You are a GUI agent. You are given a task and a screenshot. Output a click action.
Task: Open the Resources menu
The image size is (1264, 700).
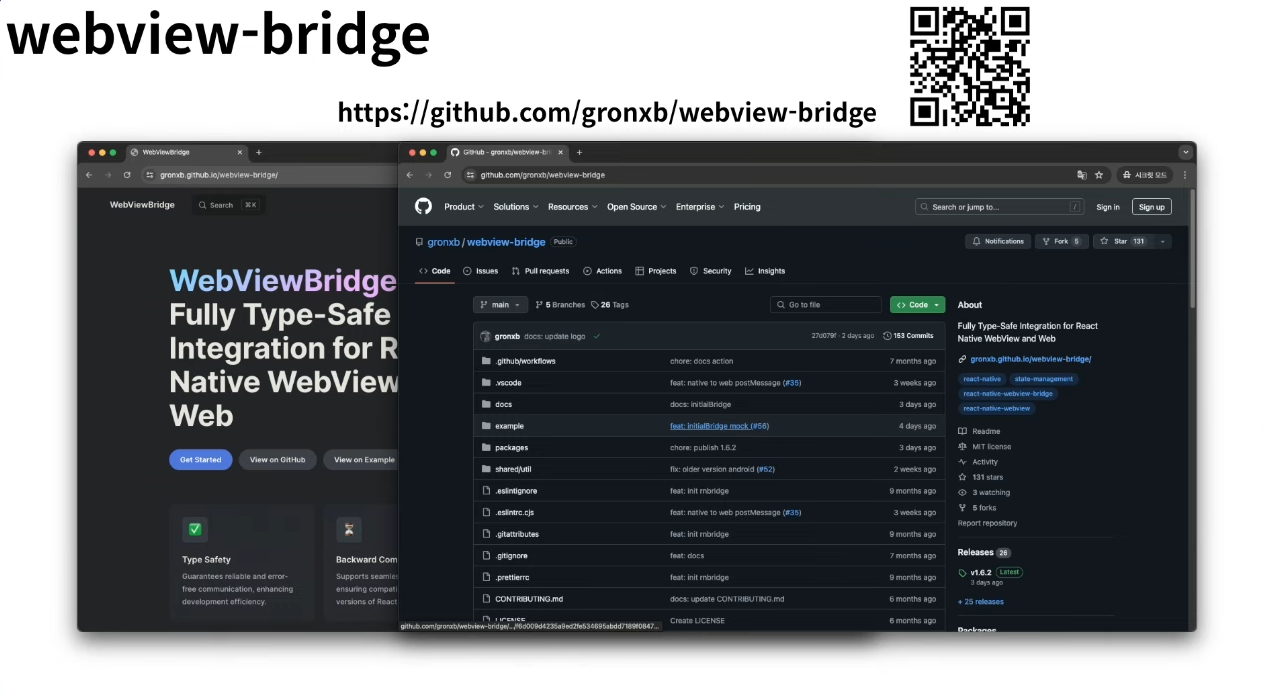pyautogui.click(x=573, y=207)
